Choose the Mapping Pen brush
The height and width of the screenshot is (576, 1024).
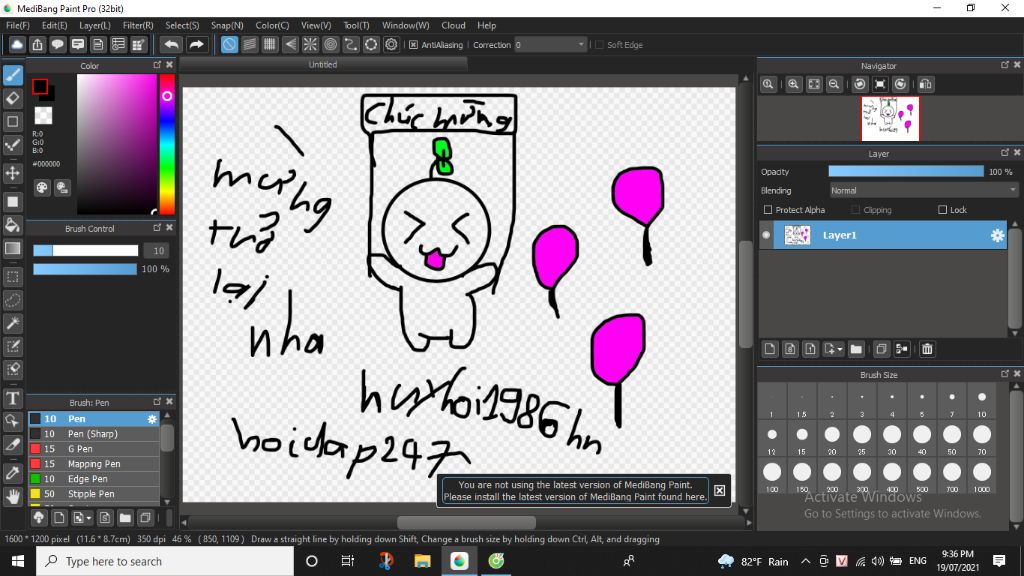coord(93,464)
